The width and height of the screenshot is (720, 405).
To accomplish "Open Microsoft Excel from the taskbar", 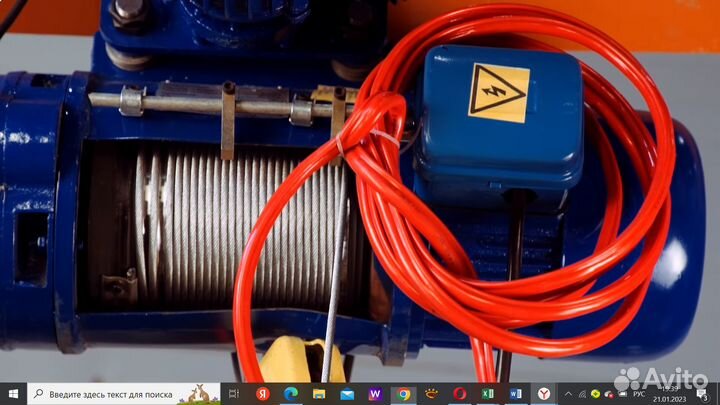I will 487,394.
